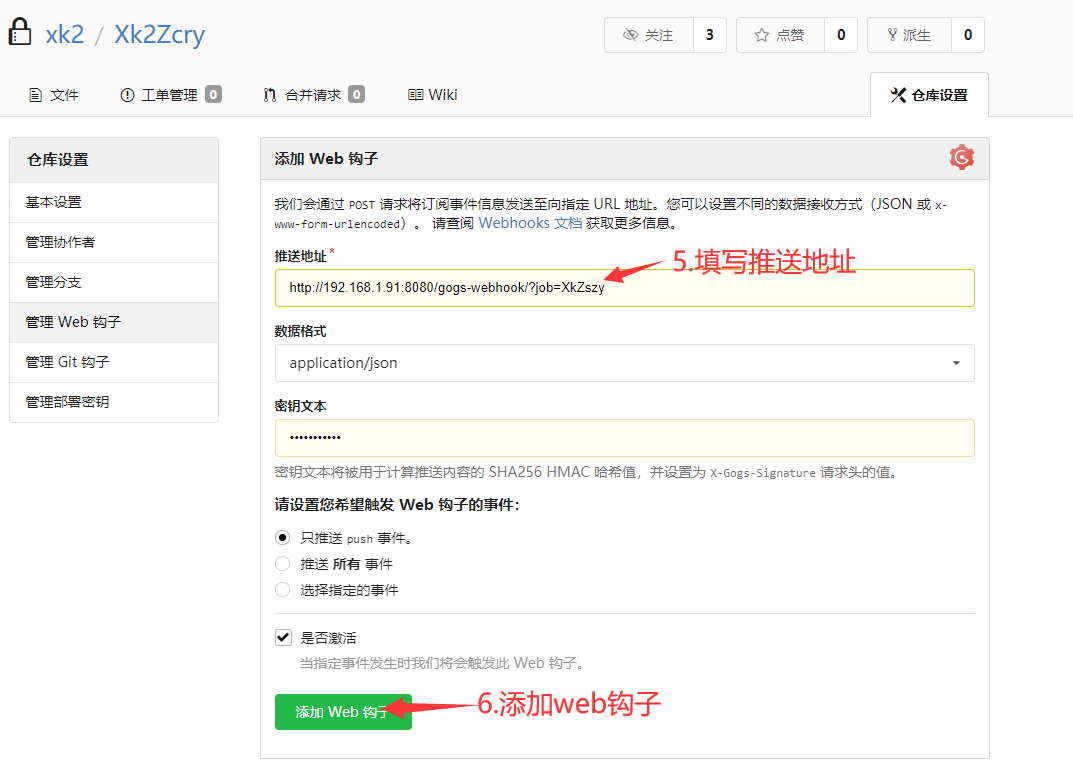Click the 密钥文本 secret text field
The width and height of the screenshot is (1073, 783).
click(x=624, y=437)
